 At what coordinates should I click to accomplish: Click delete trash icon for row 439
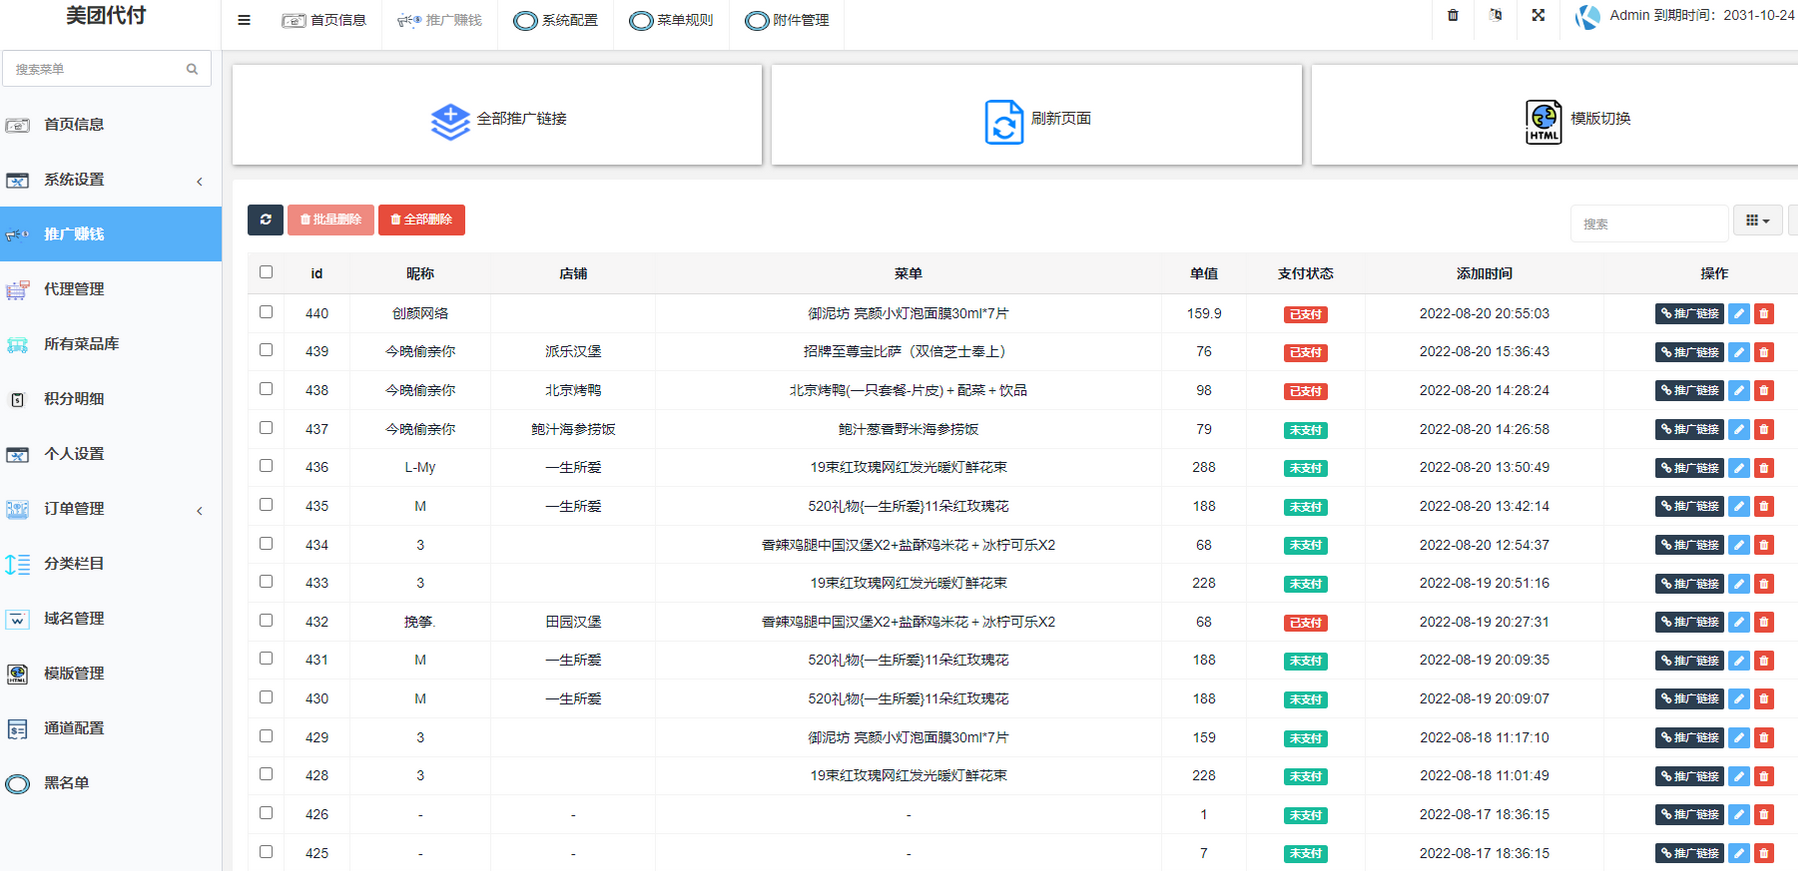pyautogui.click(x=1764, y=352)
